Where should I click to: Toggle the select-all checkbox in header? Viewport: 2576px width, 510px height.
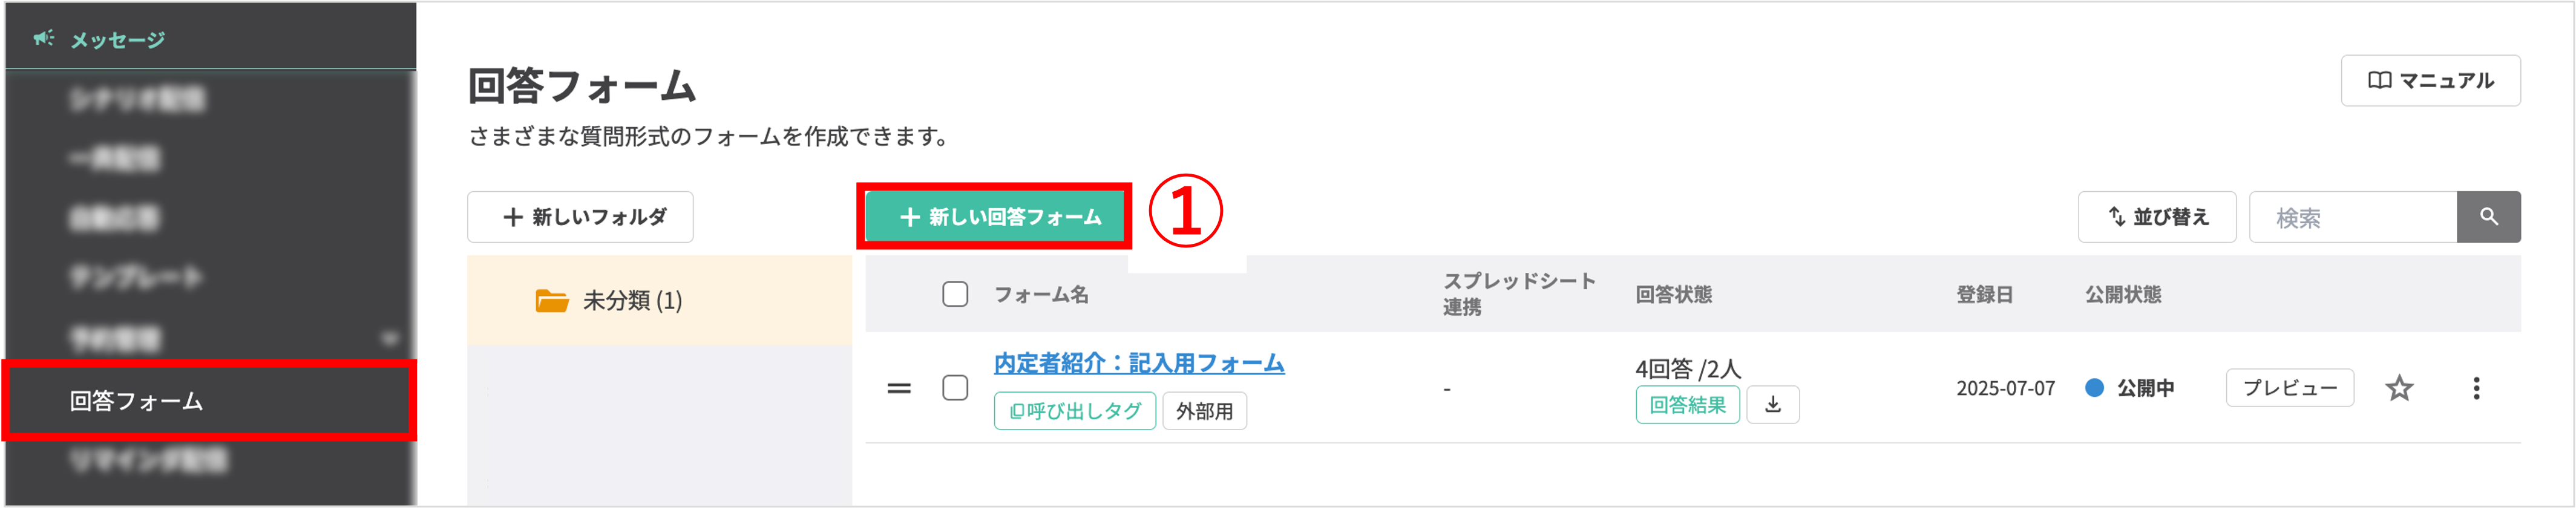tap(955, 294)
